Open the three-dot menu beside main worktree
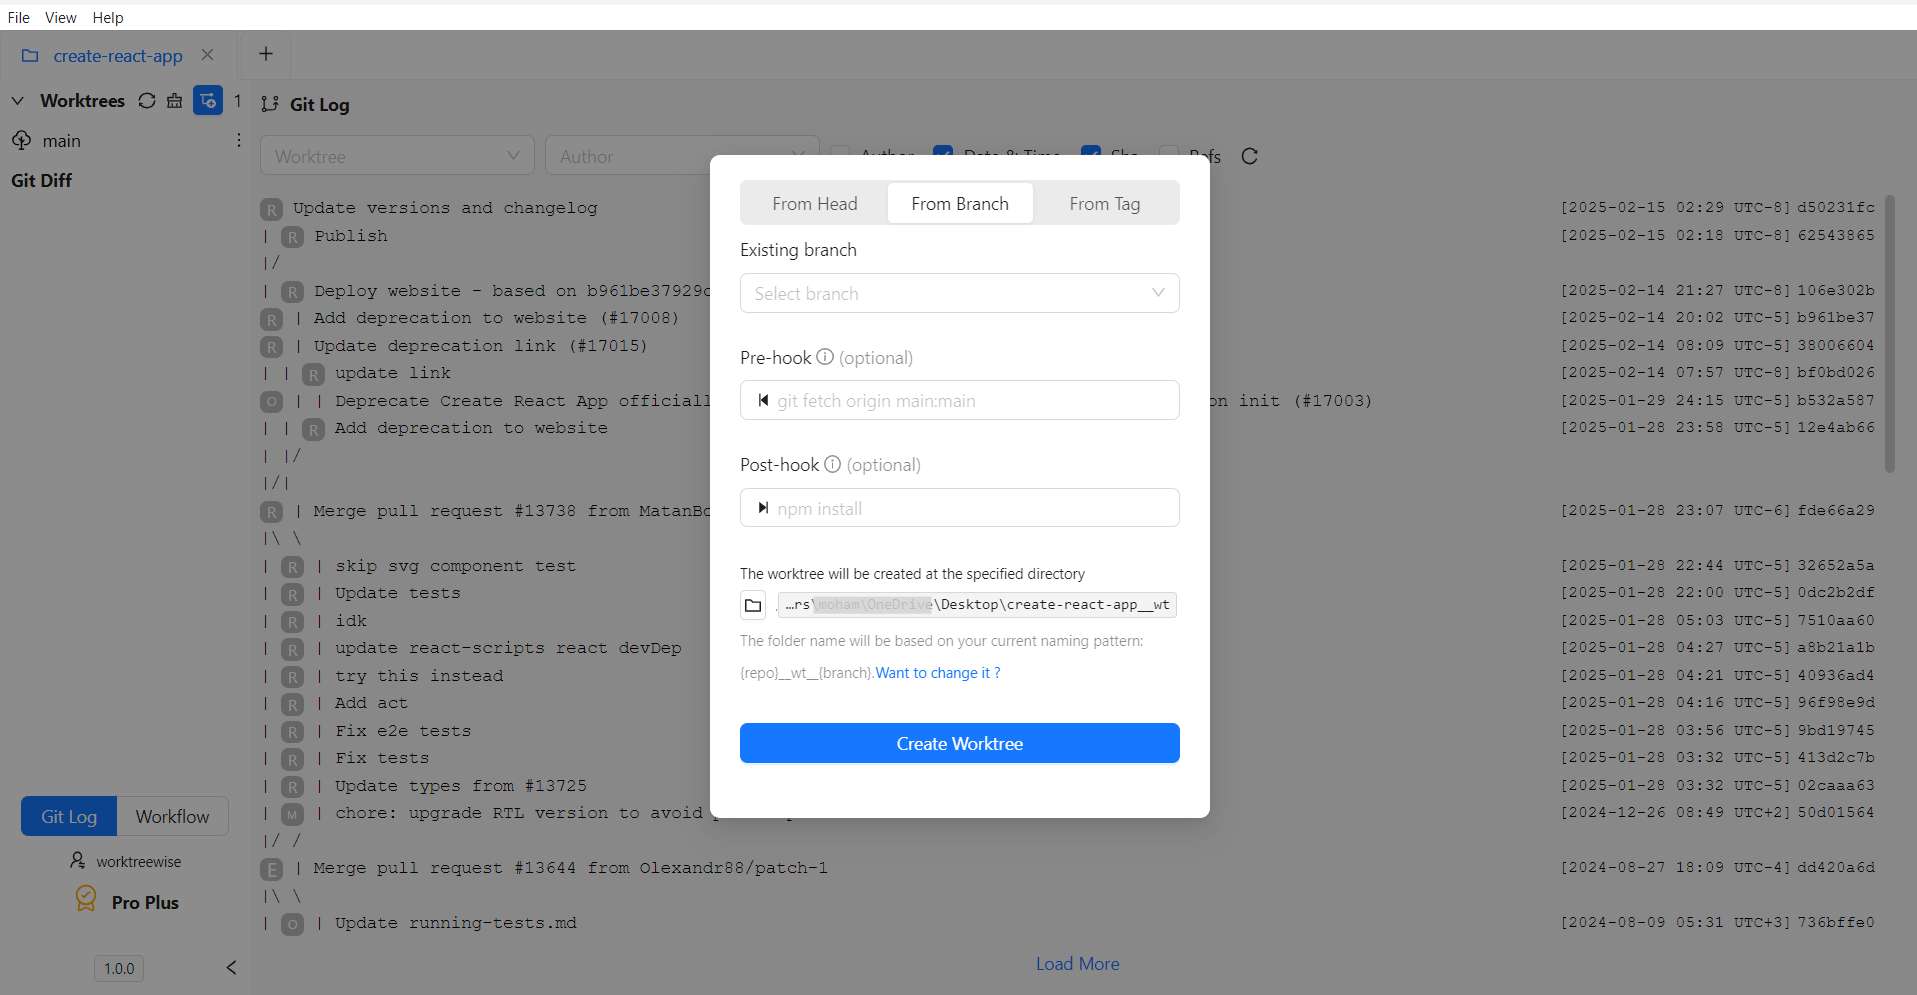The width and height of the screenshot is (1917, 995). (x=237, y=140)
